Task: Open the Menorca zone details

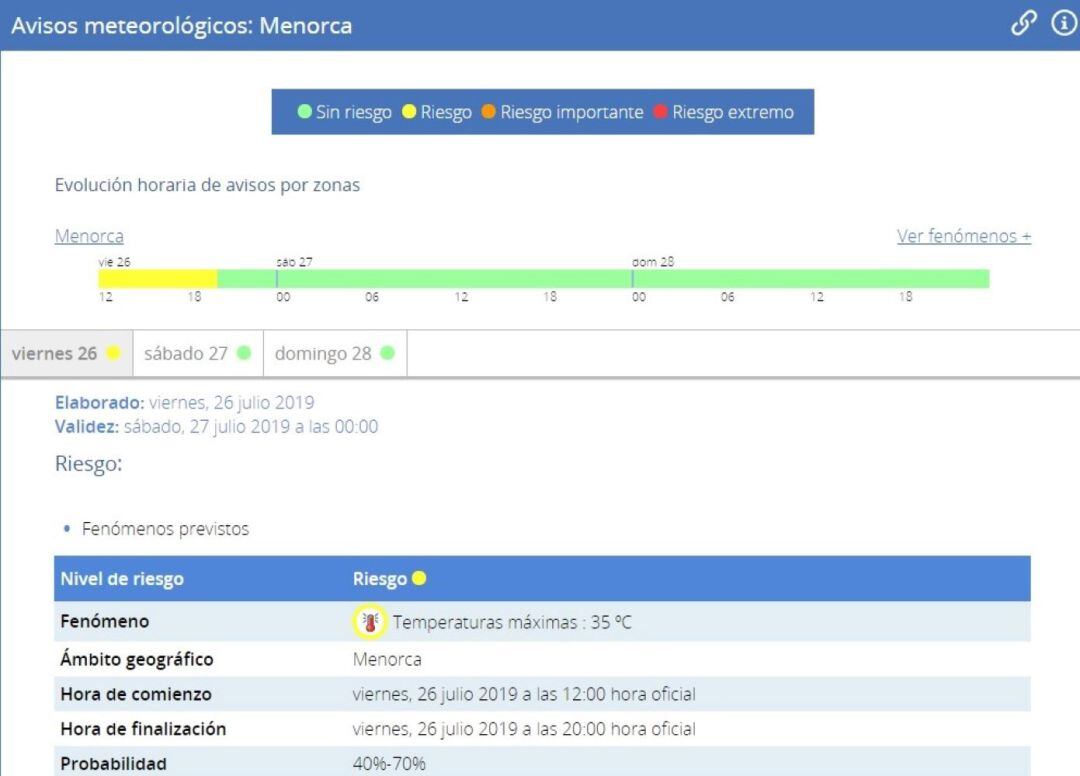Action: pyautogui.click(x=88, y=236)
